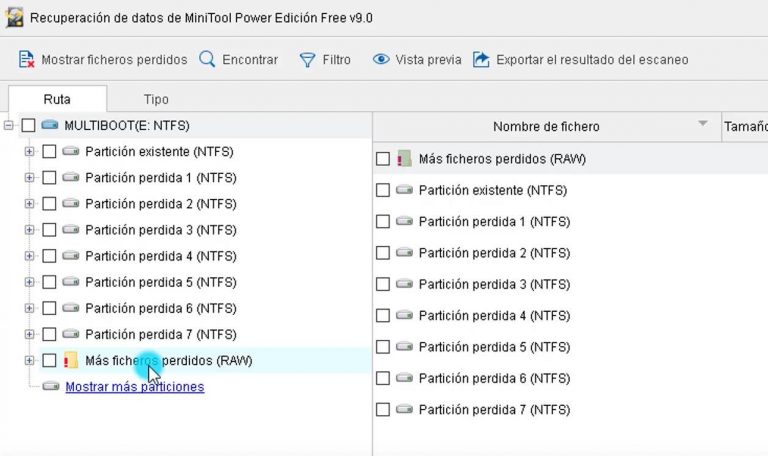Select Partición perdida 5 (NTFS) in file list
Viewport: 768px width, 456px height.
[494, 347]
